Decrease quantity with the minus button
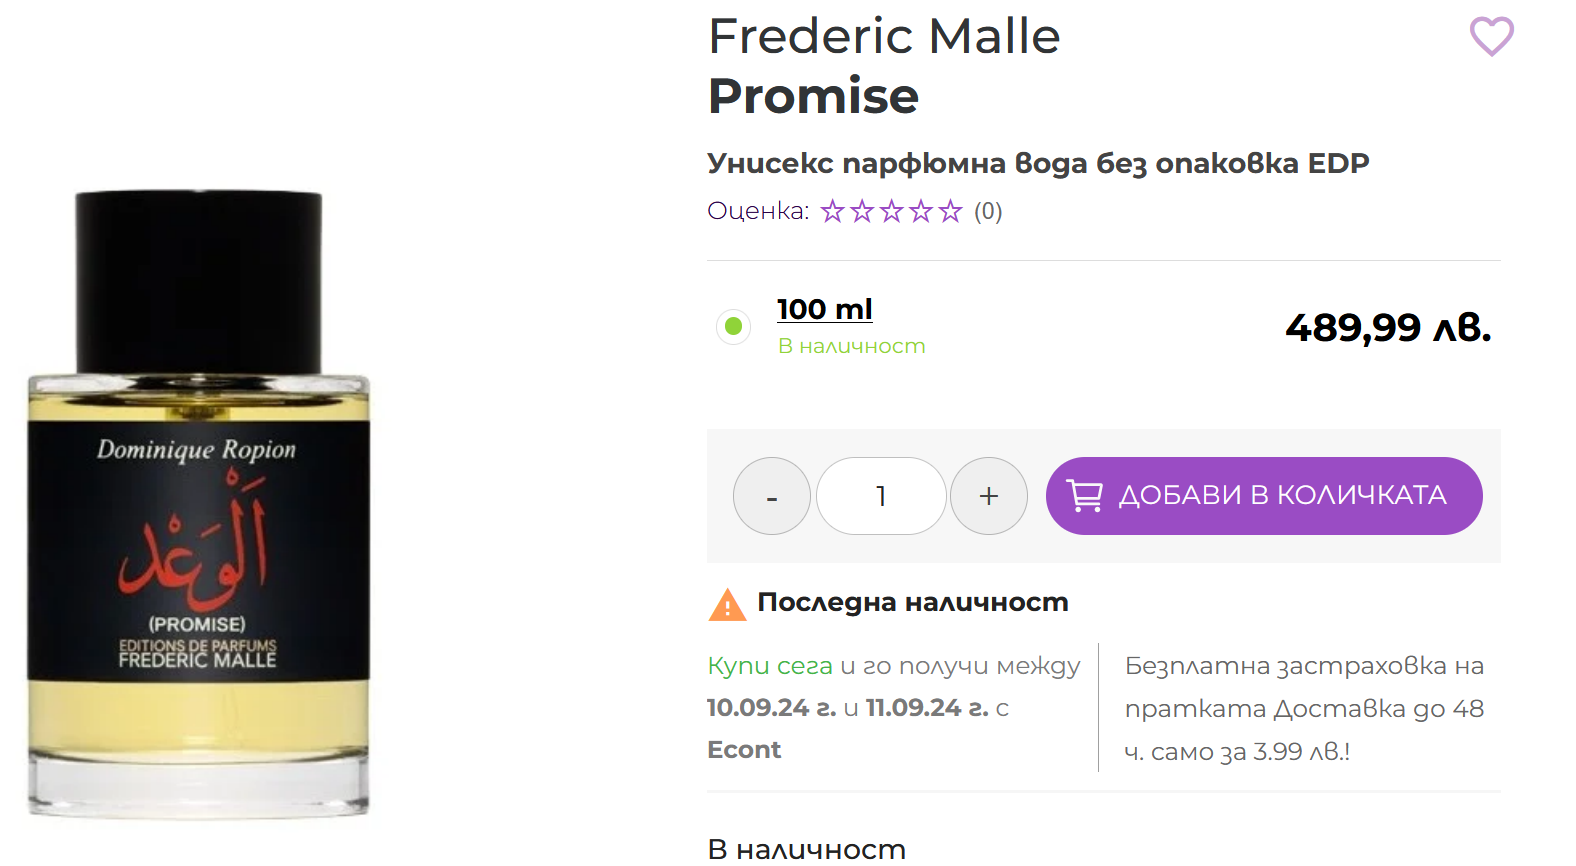This screenshot has width=1576, height=866. (771, 496)
